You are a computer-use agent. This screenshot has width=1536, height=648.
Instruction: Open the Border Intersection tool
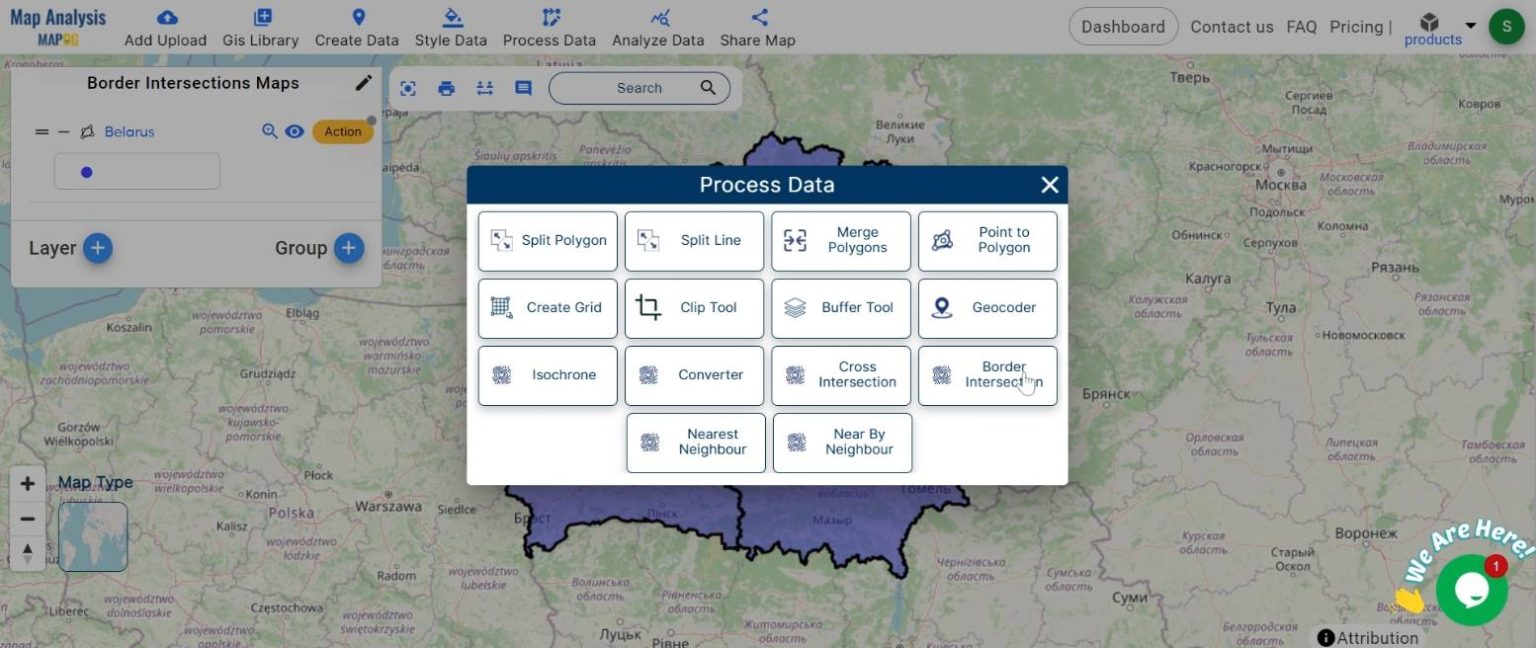(x=988, y=376)
